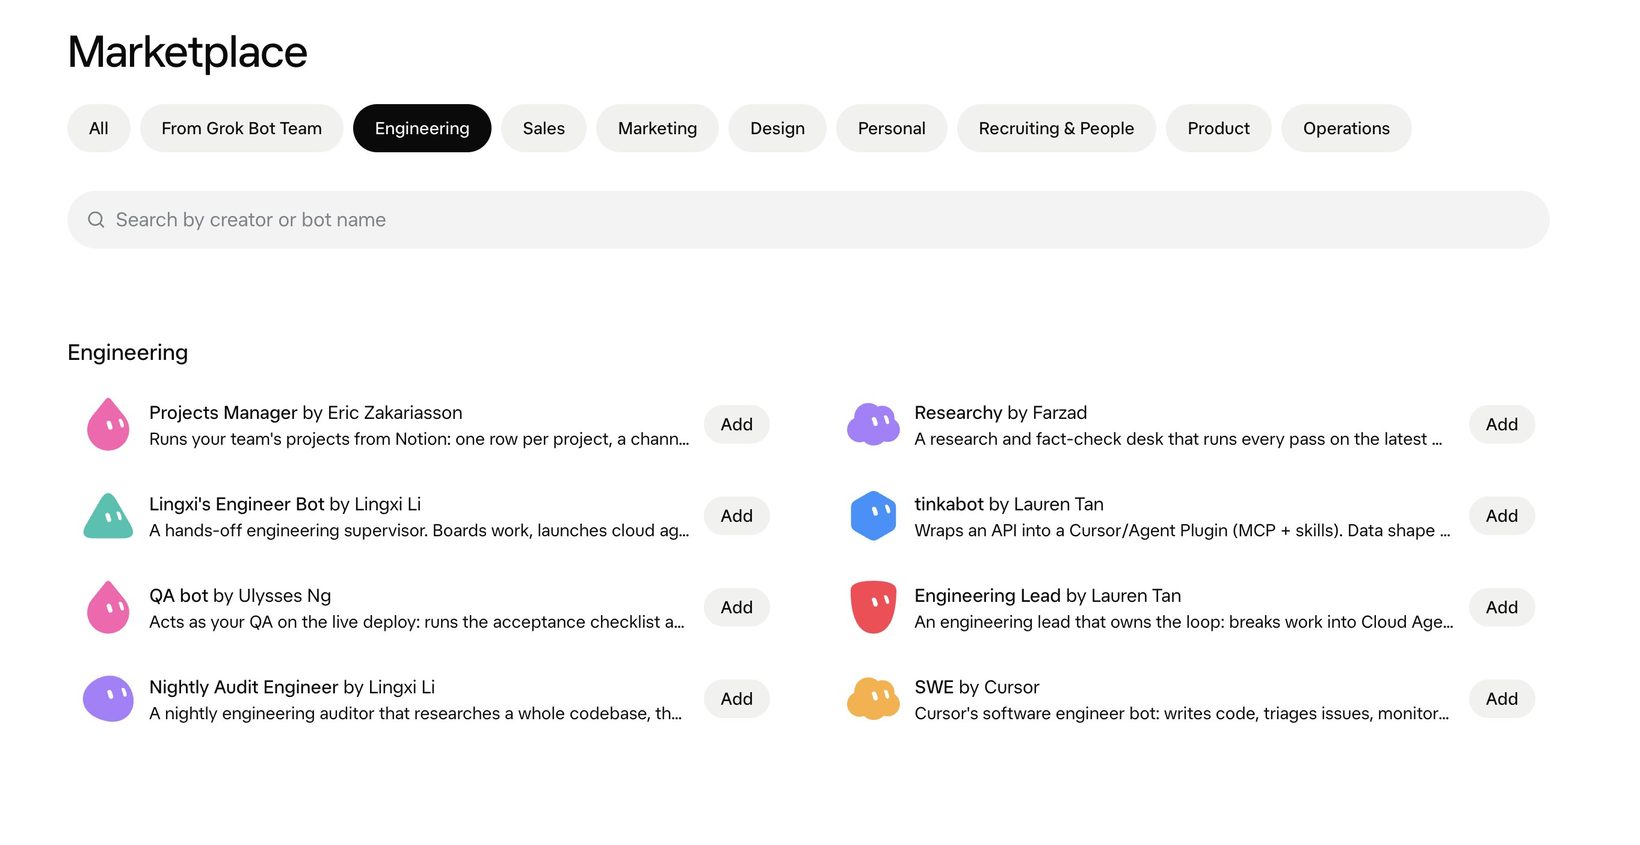
Task: Add Lingxi's Engineer Bot
Action: (x=737, y=516)
